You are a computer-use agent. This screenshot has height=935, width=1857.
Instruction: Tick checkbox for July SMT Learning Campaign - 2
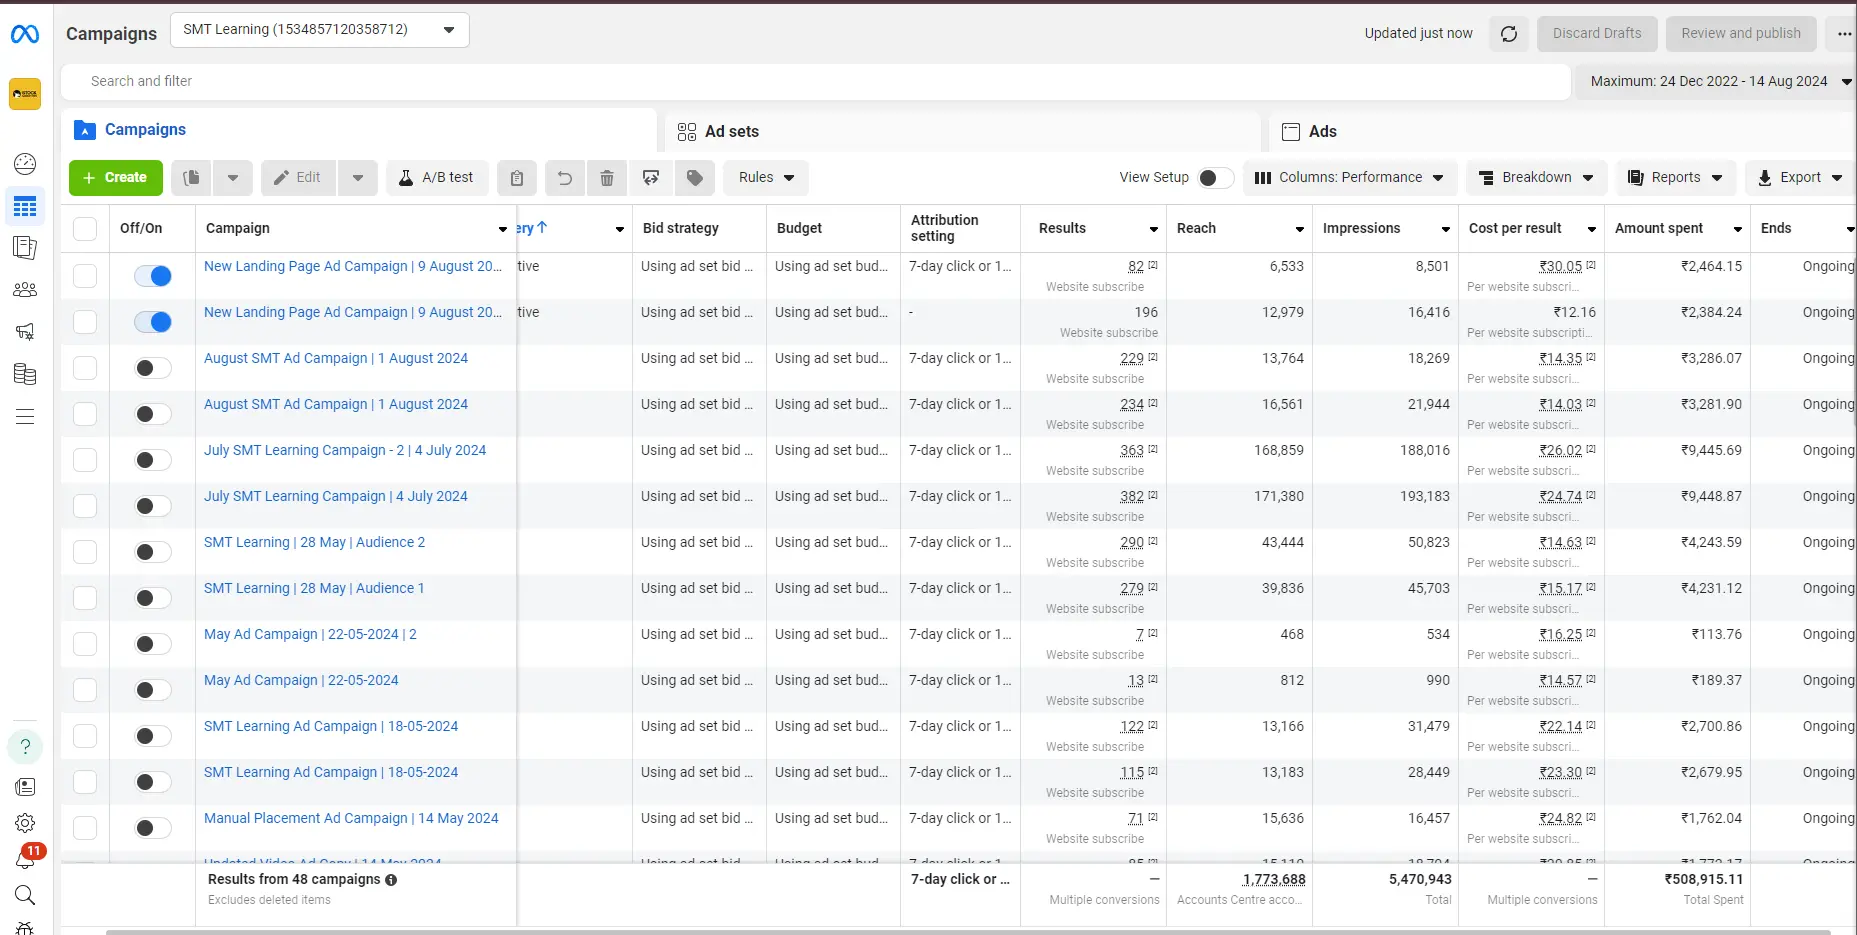point(85,460)
